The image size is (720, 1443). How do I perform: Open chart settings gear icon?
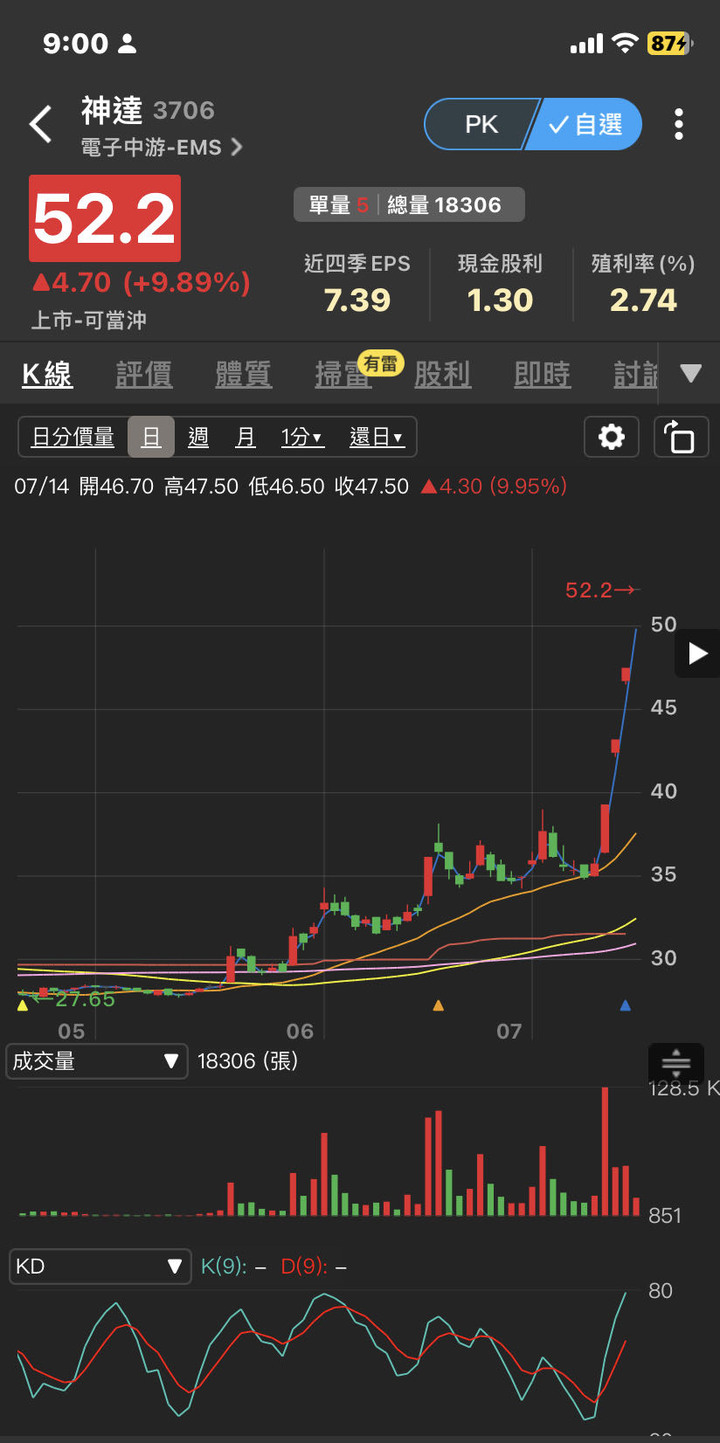pyautogui.click(x=612, y=437)
